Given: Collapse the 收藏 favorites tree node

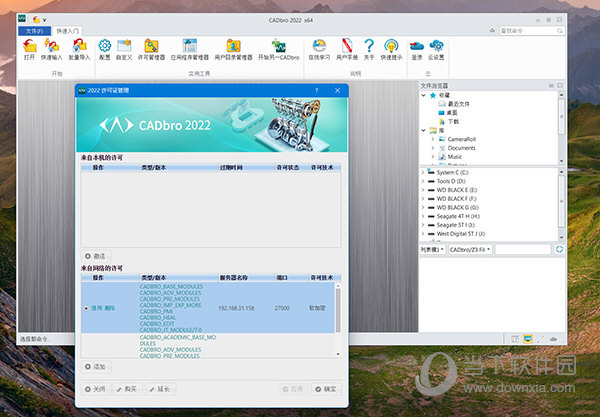Looking at the screenshot, I should pos(424,95).
